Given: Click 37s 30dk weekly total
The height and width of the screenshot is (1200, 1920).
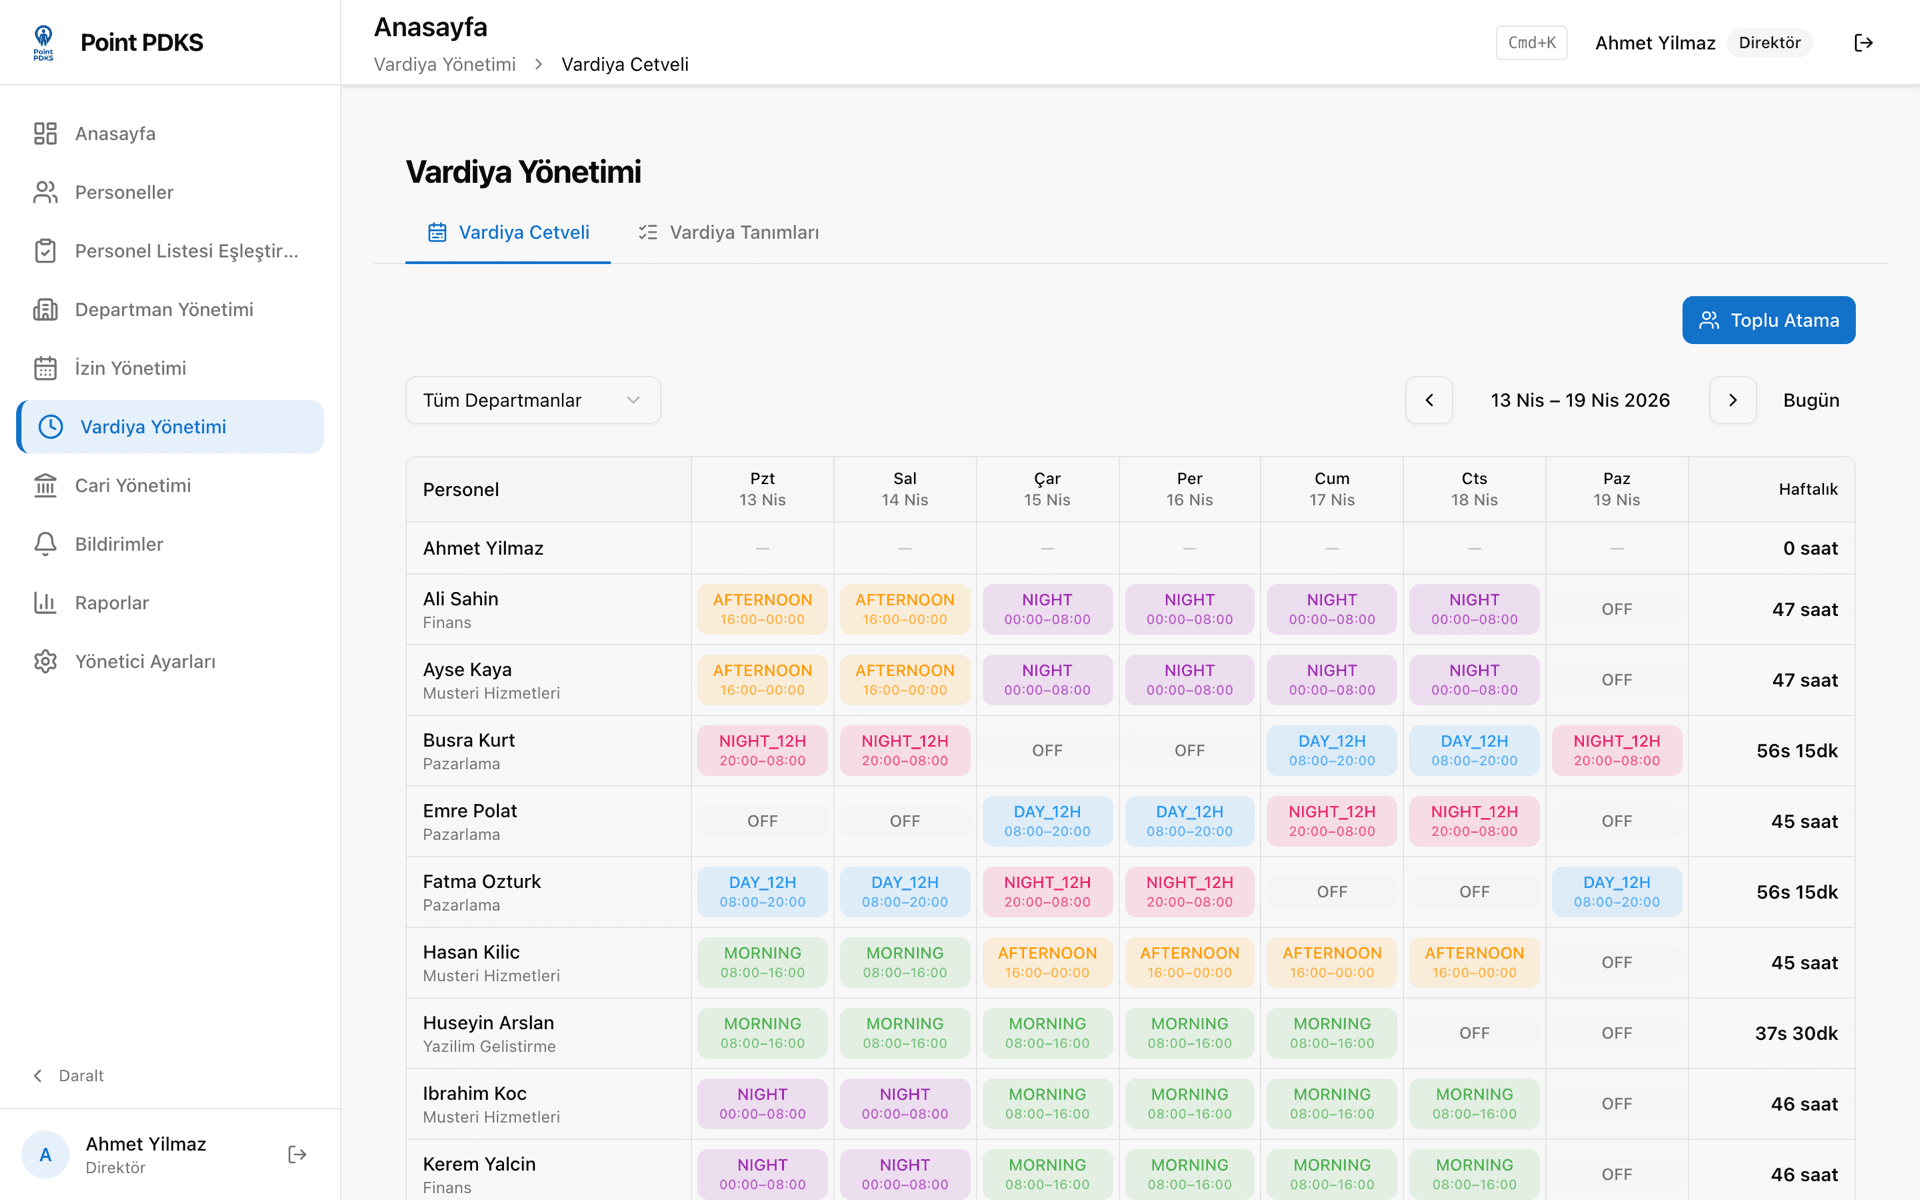Looking at the screenshot, I should click(1796, 1033).
